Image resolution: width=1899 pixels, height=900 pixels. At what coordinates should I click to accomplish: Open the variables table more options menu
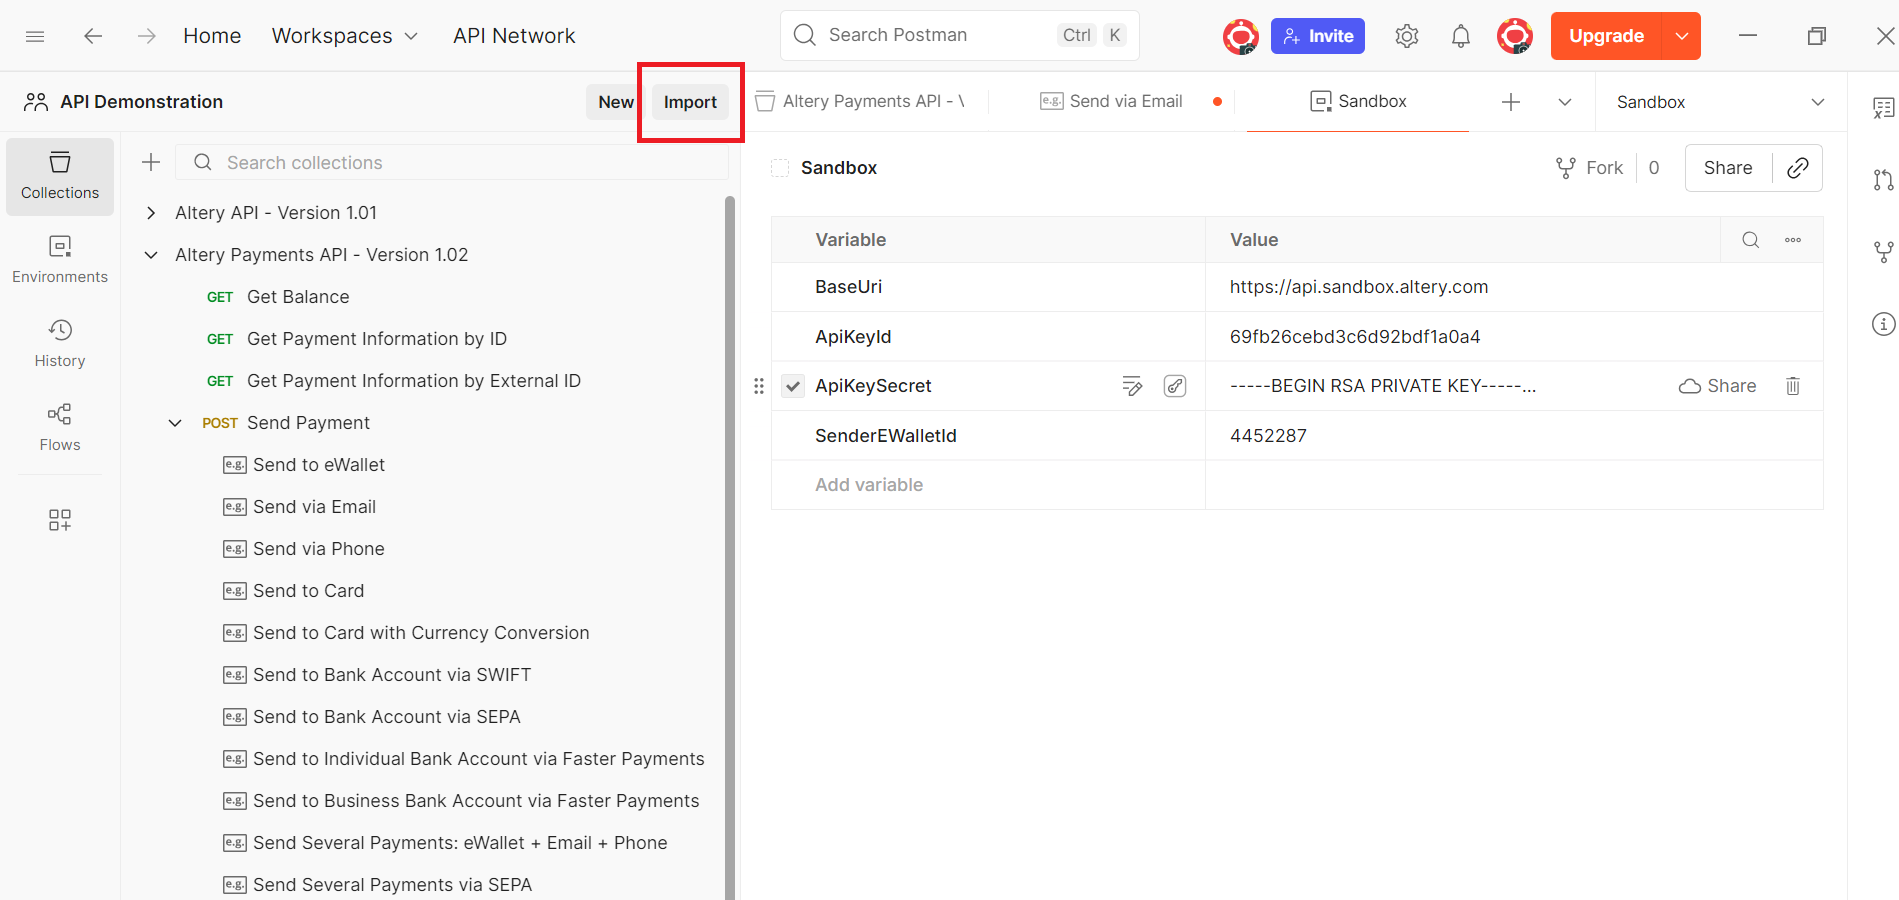(x=1793, y=240)
